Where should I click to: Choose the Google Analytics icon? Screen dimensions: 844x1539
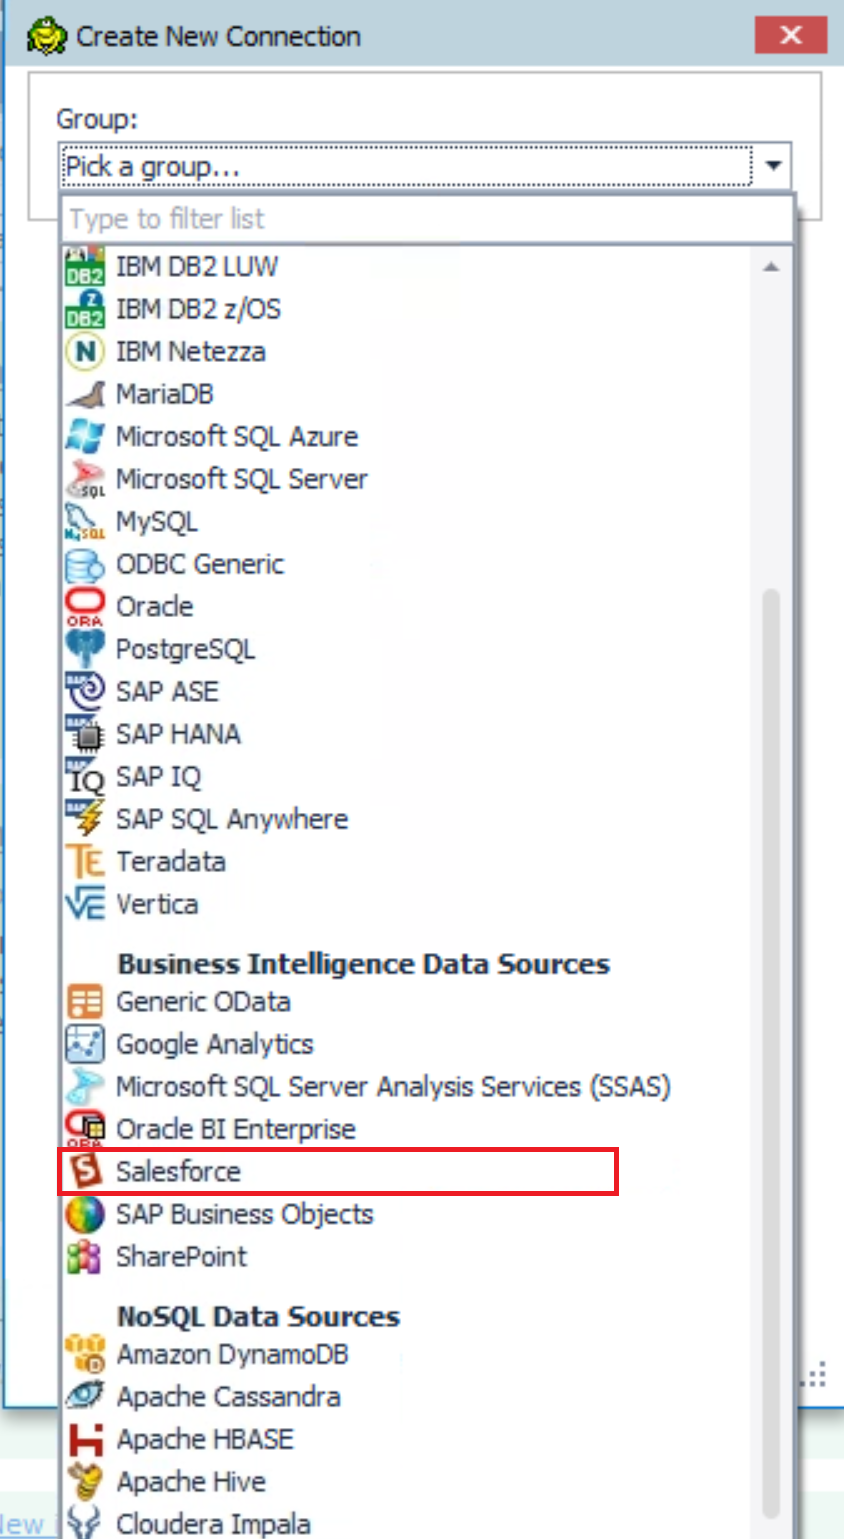tap(84, 1044)
